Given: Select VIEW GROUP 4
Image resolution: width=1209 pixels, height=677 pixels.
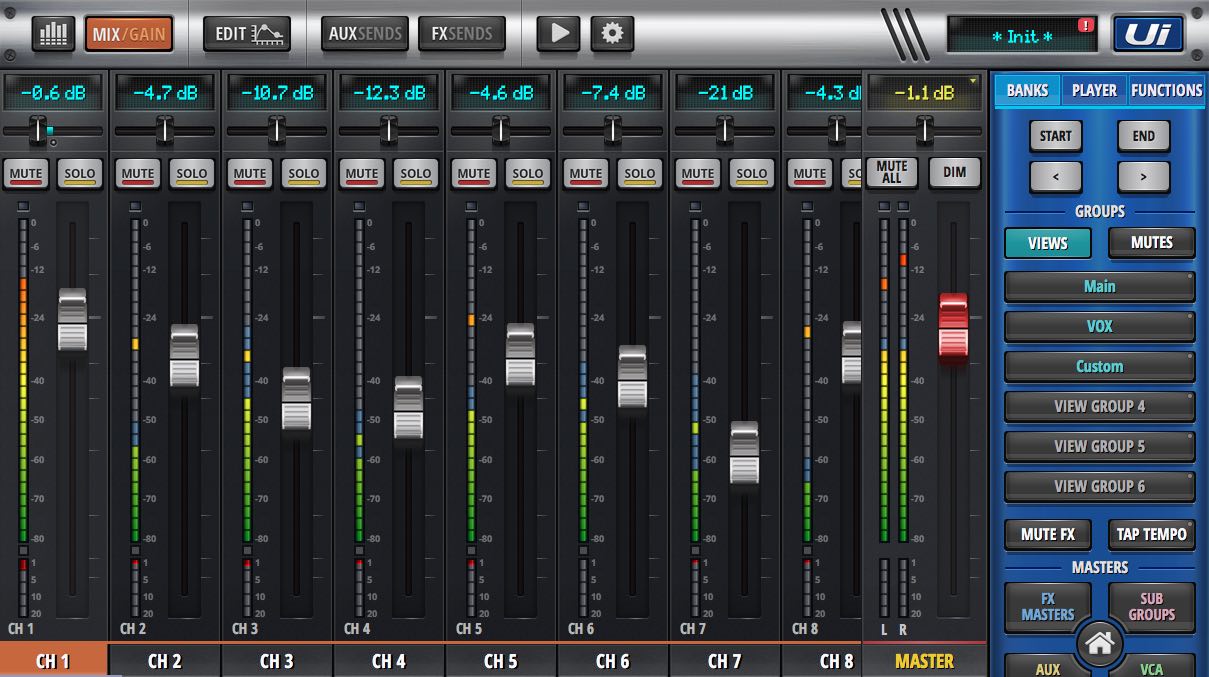Looking at the screenshot, I should coord(1100,406).
